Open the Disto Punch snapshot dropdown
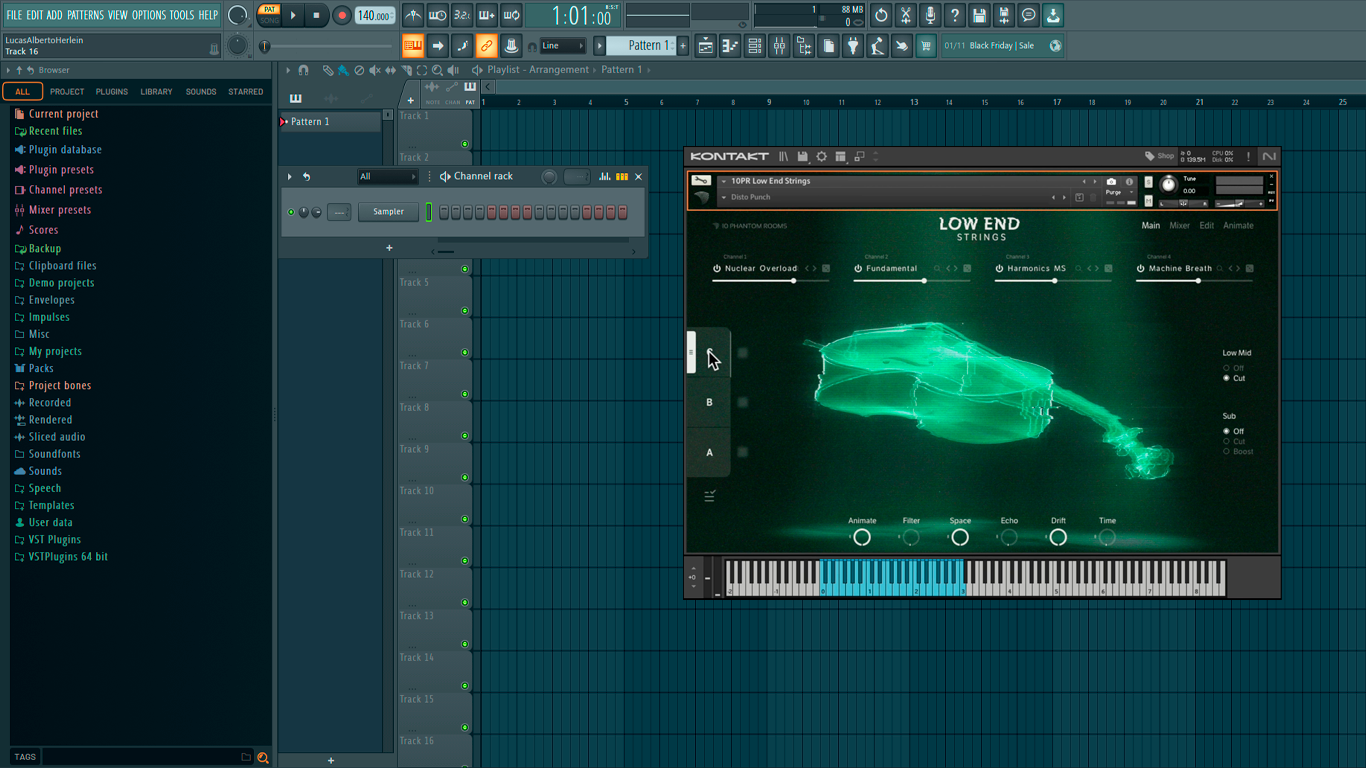1366x768 pixels. tap(724, 198)
